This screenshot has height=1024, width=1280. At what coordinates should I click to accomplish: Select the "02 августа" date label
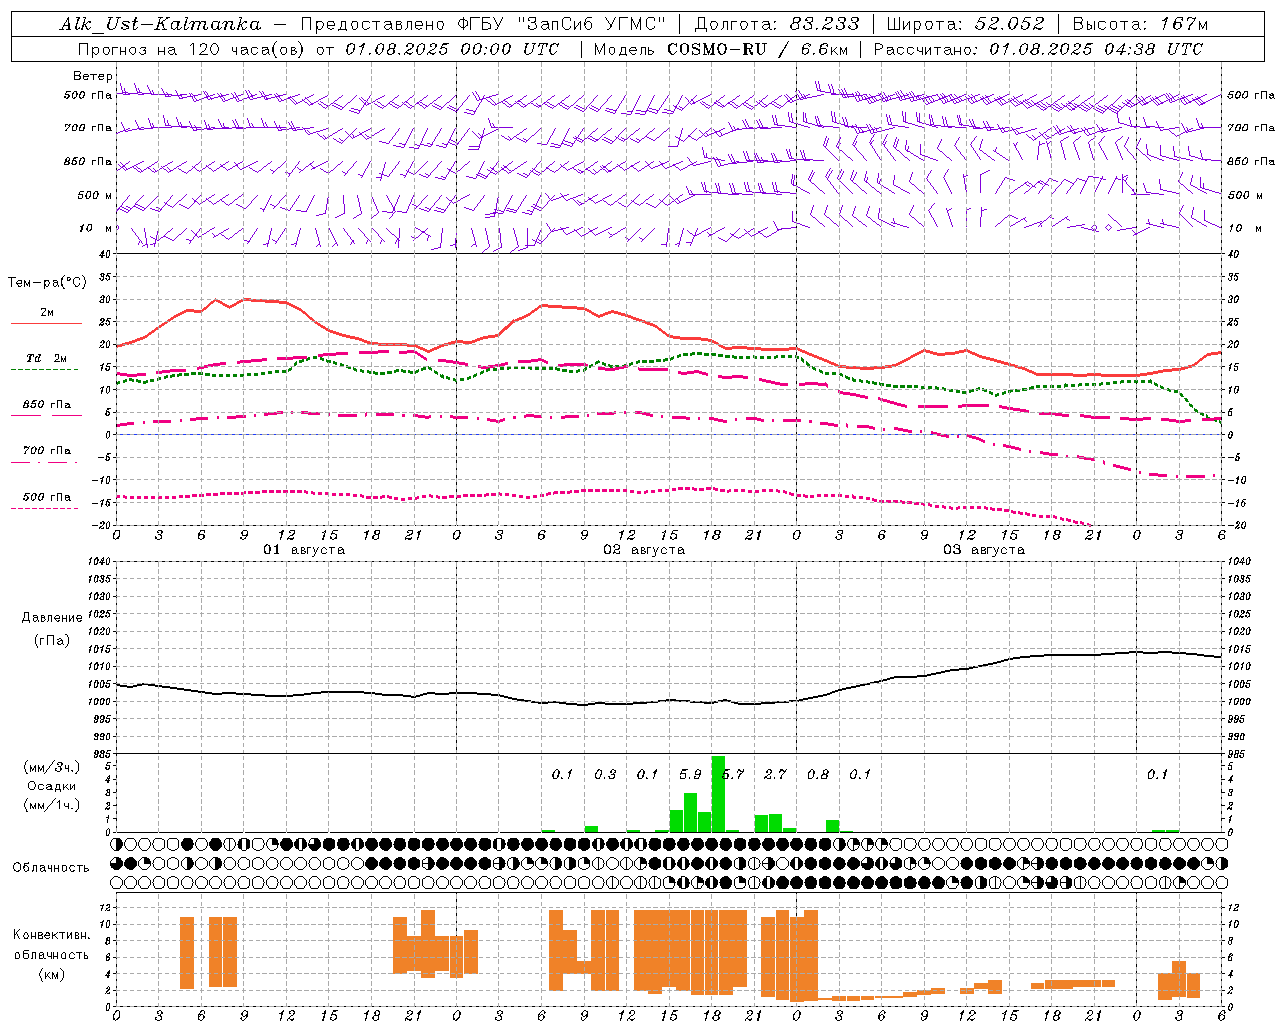644,550
